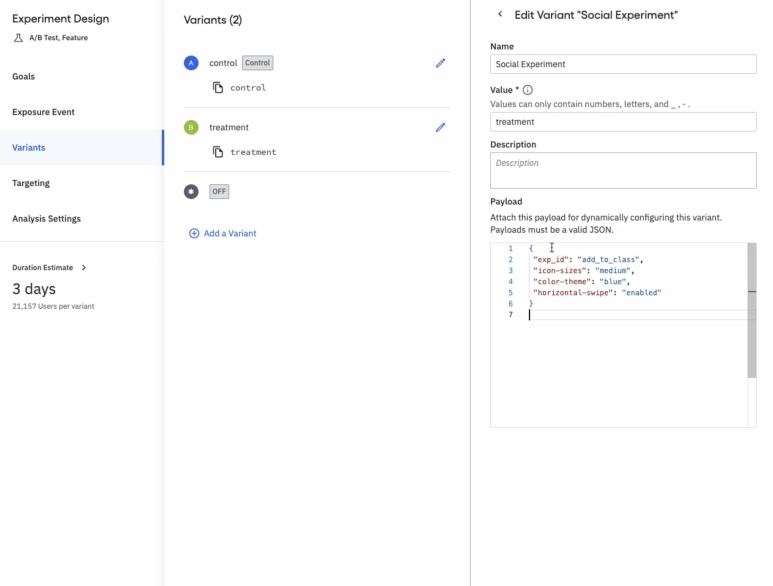Edit the treatment variant with pencil icon
This screenshot has width=773, height=586.
tap(440, 128)
